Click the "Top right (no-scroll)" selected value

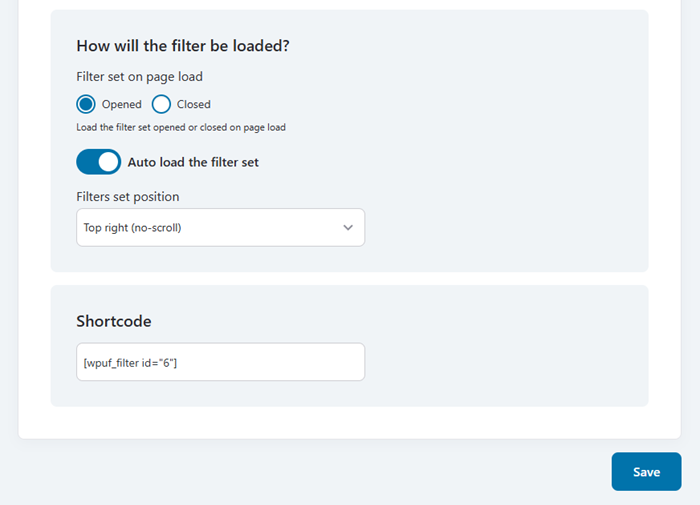pos(132,227)
